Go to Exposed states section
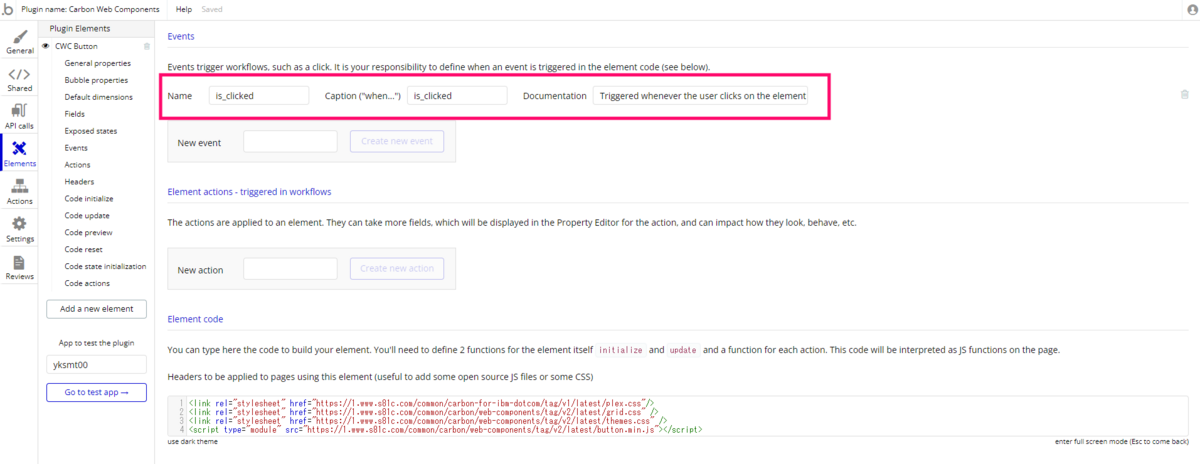 [x=90, y=131]
